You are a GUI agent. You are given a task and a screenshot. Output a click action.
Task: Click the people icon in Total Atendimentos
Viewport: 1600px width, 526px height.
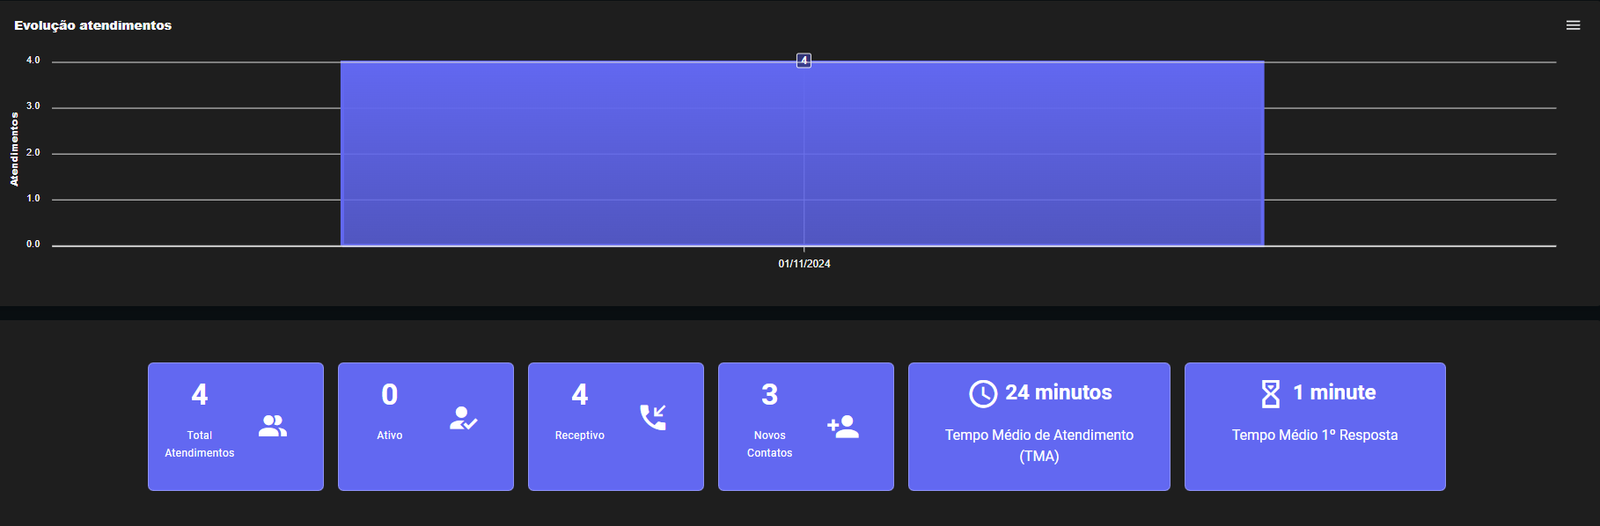272,426
